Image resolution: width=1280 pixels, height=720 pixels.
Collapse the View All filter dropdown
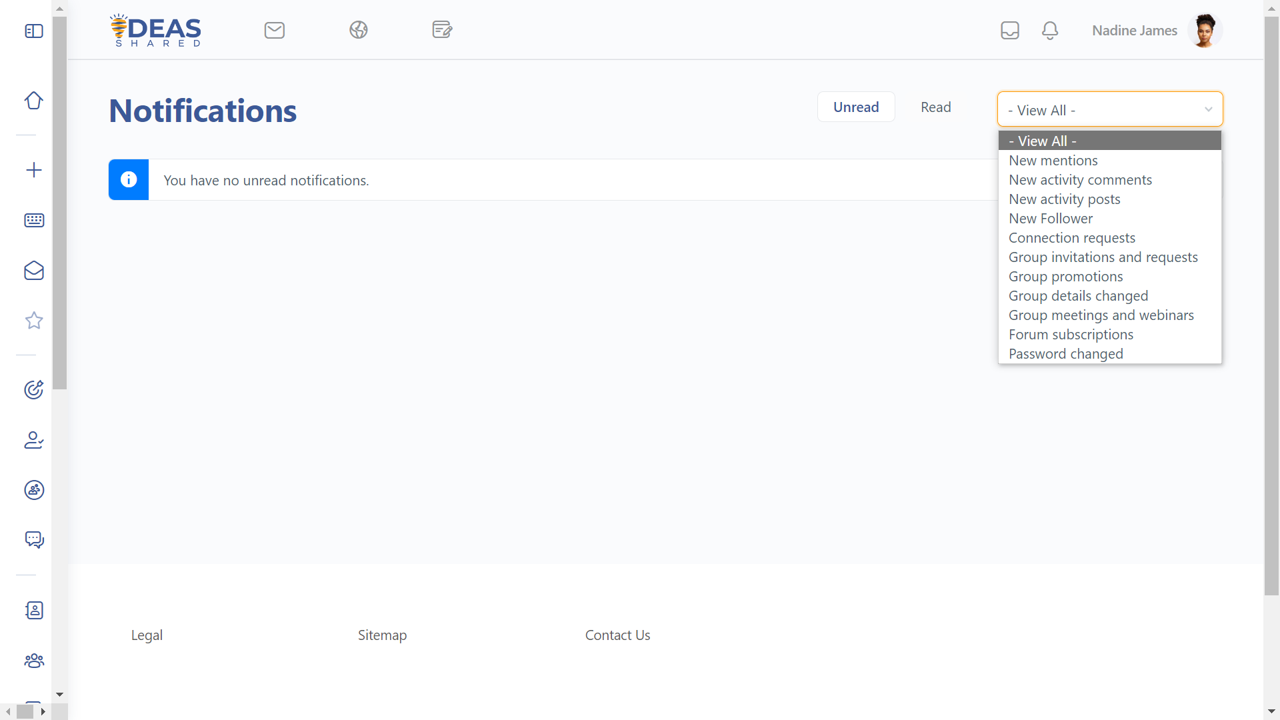[x=1110, y=110]
